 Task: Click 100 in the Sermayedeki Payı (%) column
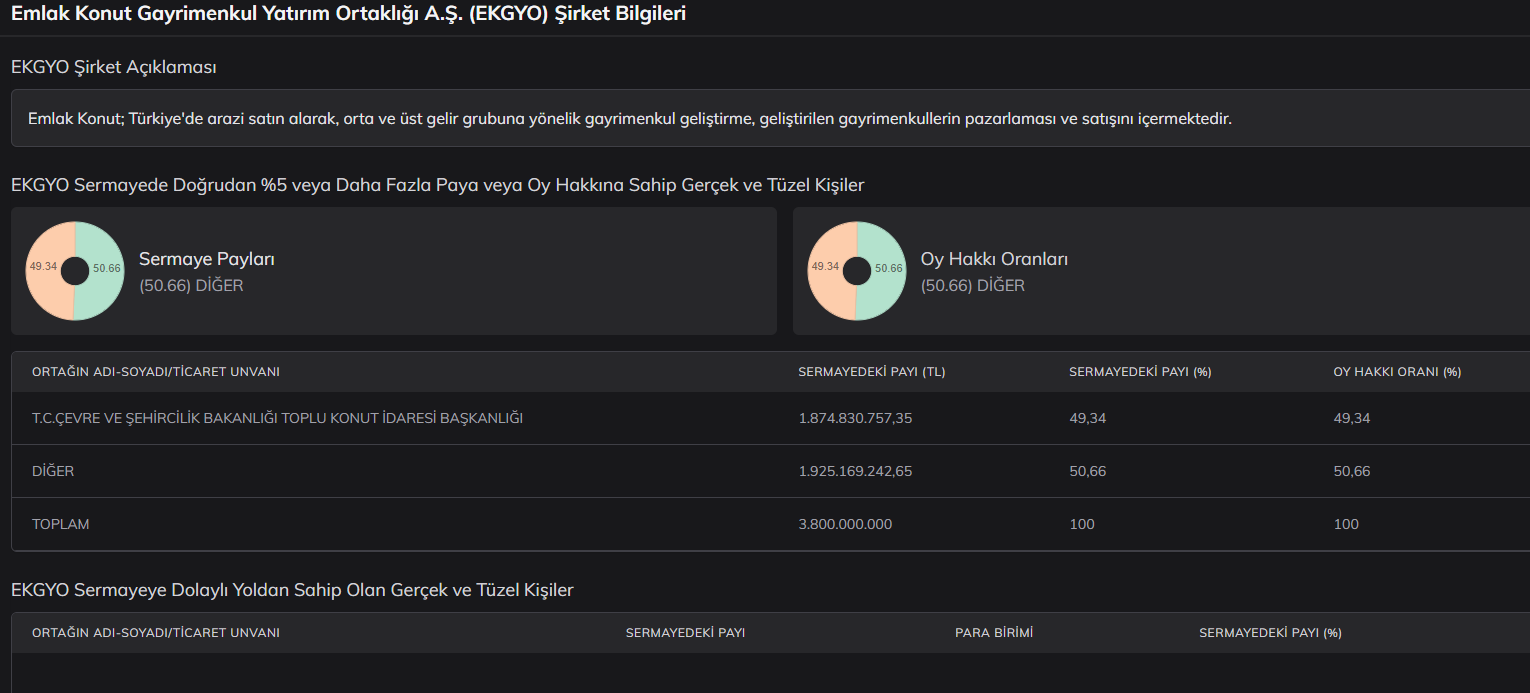point(1082,524)
